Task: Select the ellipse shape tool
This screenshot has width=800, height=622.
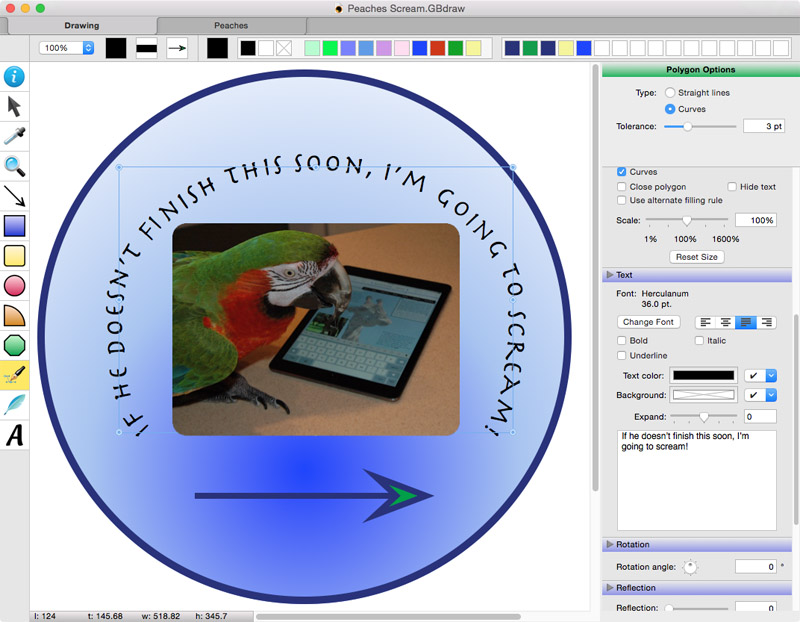Action: (14, 286)
